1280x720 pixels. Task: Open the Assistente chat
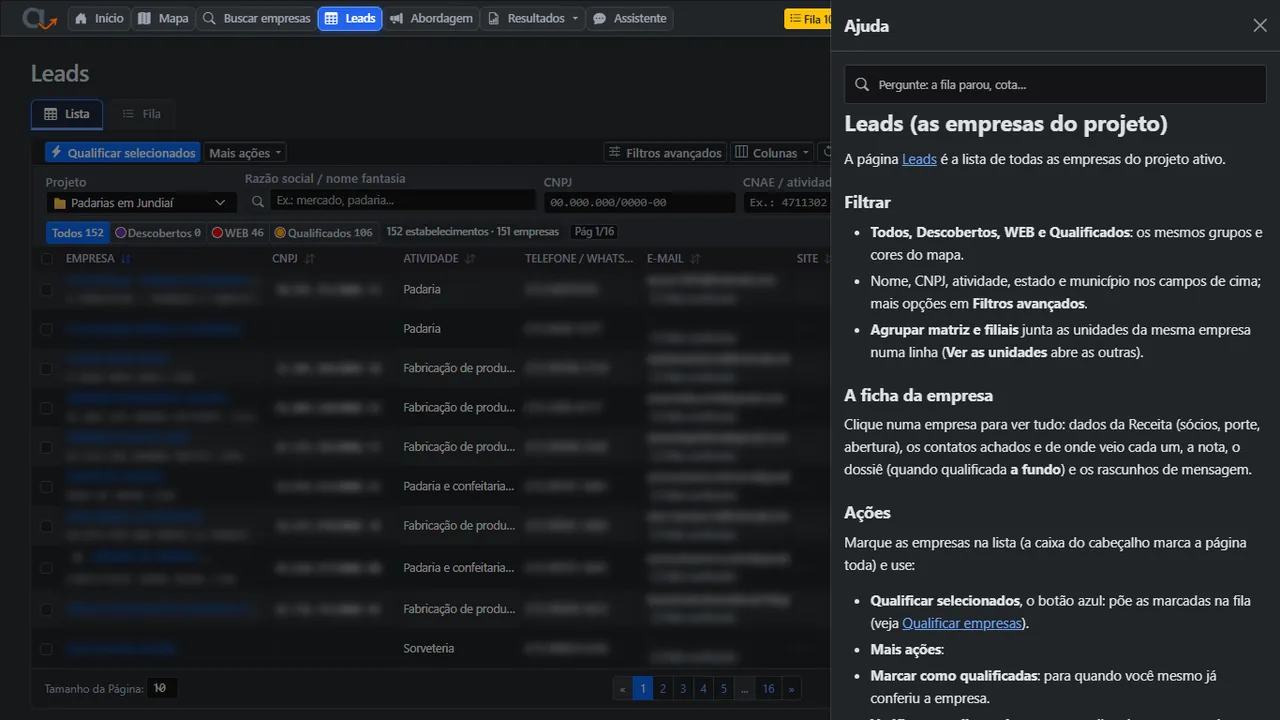[629, 18]
